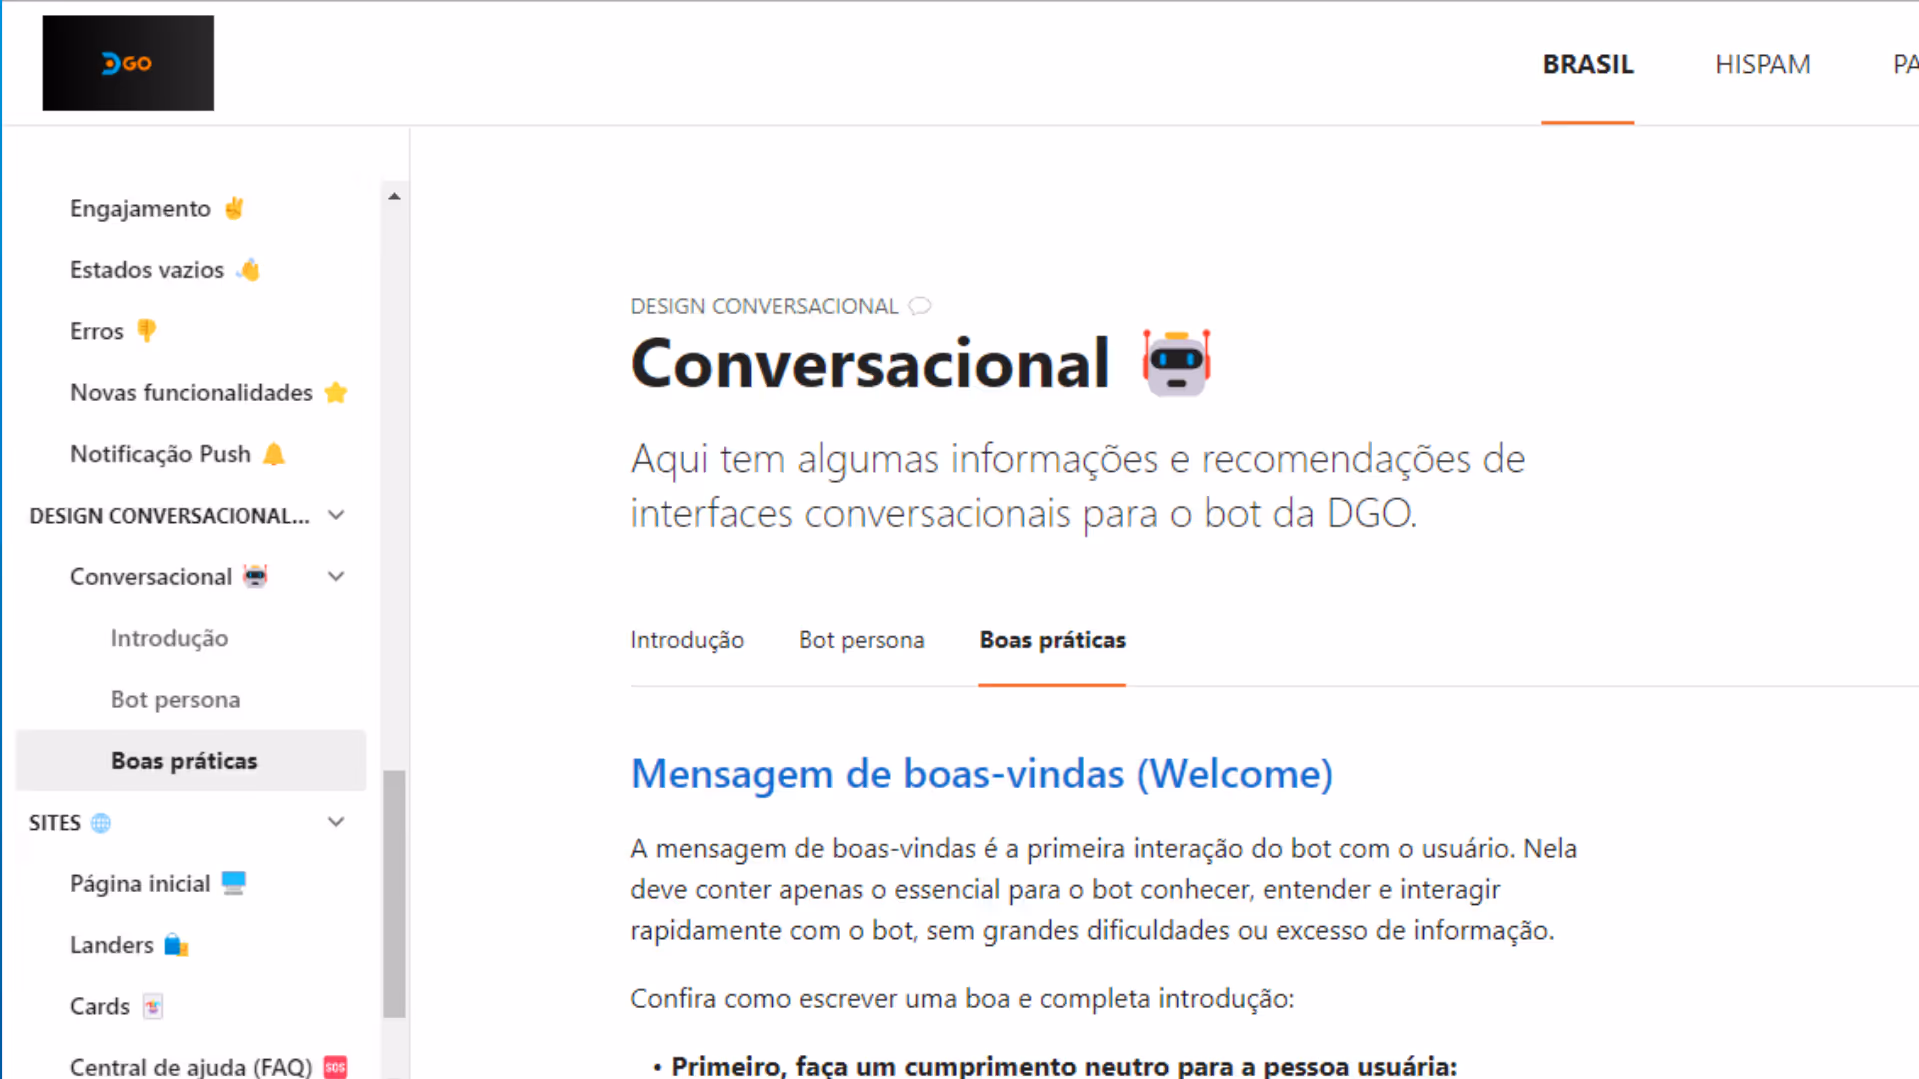
Task: Select Bot persona in sidebar tree
Action: 175,700
